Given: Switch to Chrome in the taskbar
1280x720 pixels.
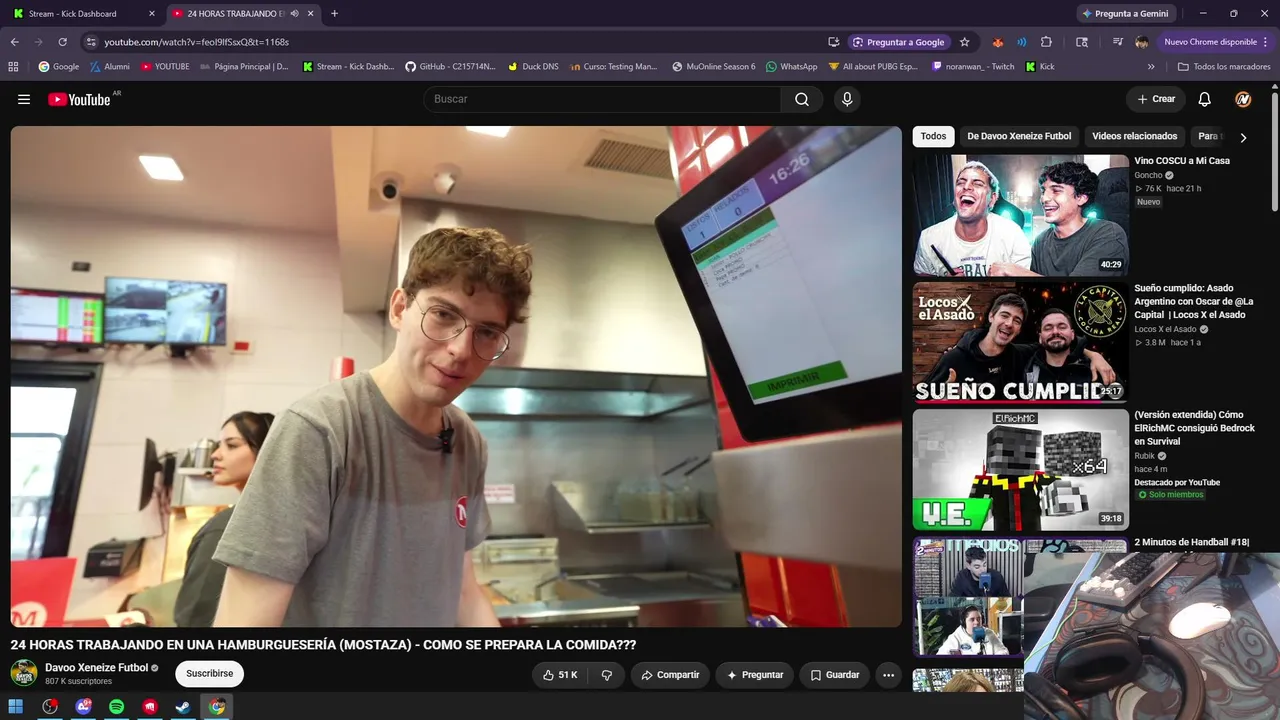Looking at the screenshot, I should tap(217, 707).
